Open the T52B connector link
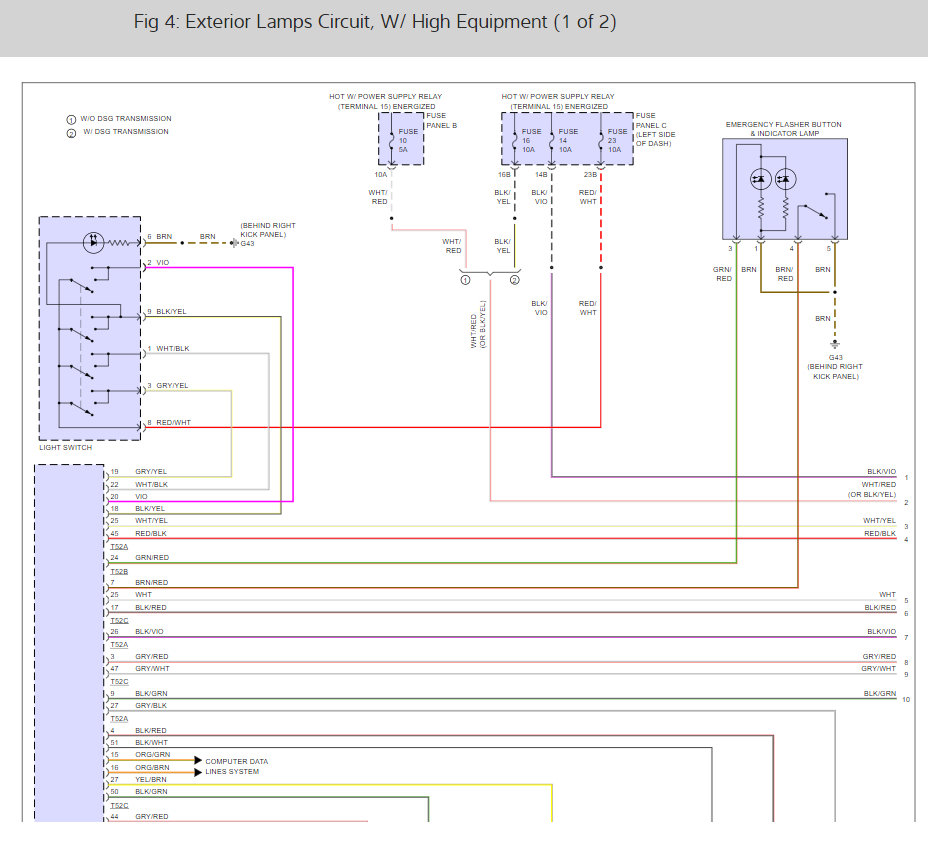 pos(119,571)
